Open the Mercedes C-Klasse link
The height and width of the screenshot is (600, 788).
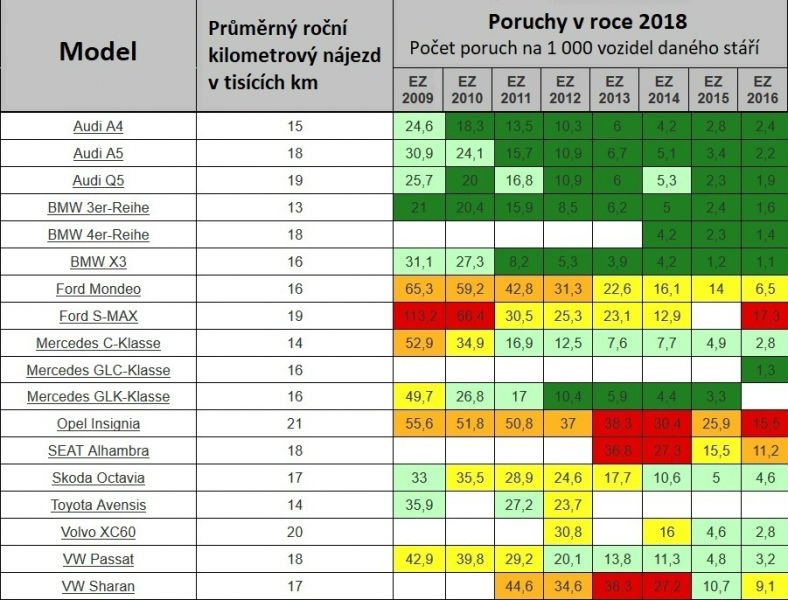click(x=98, y=343)
